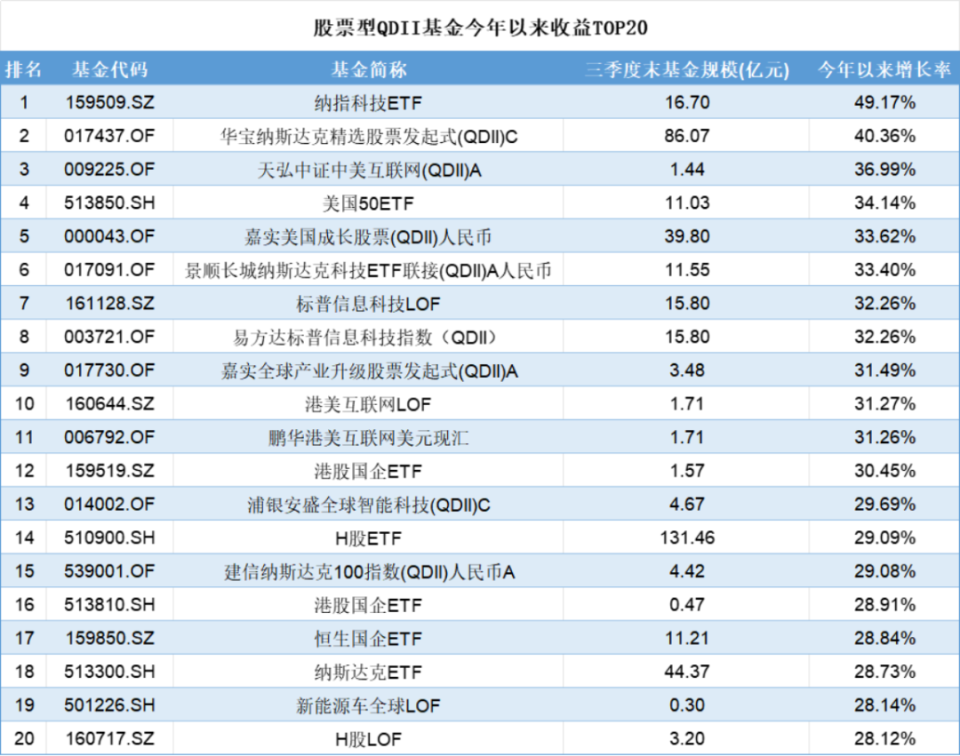Select fund code 513810.SH
The height and width of the screenshot is (756, 960).
click(x=110, y=605)
